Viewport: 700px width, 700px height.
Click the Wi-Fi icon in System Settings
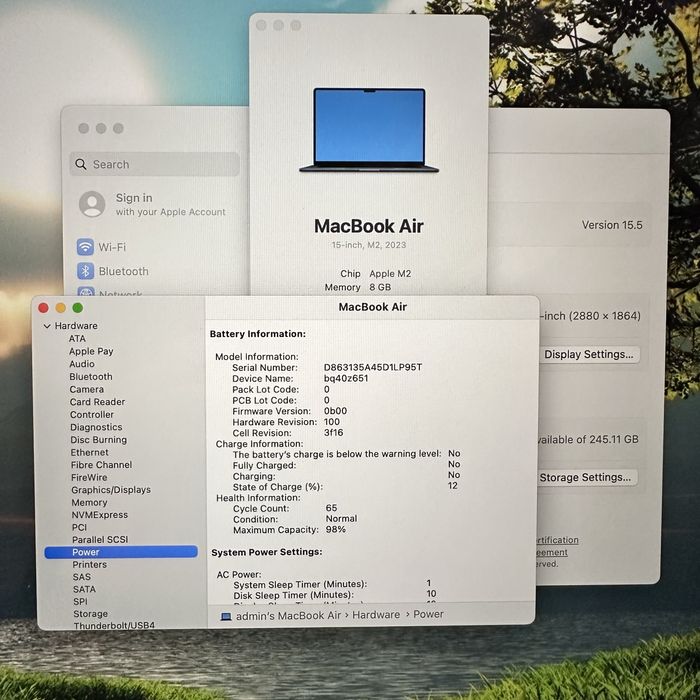[x=85, y=247]
